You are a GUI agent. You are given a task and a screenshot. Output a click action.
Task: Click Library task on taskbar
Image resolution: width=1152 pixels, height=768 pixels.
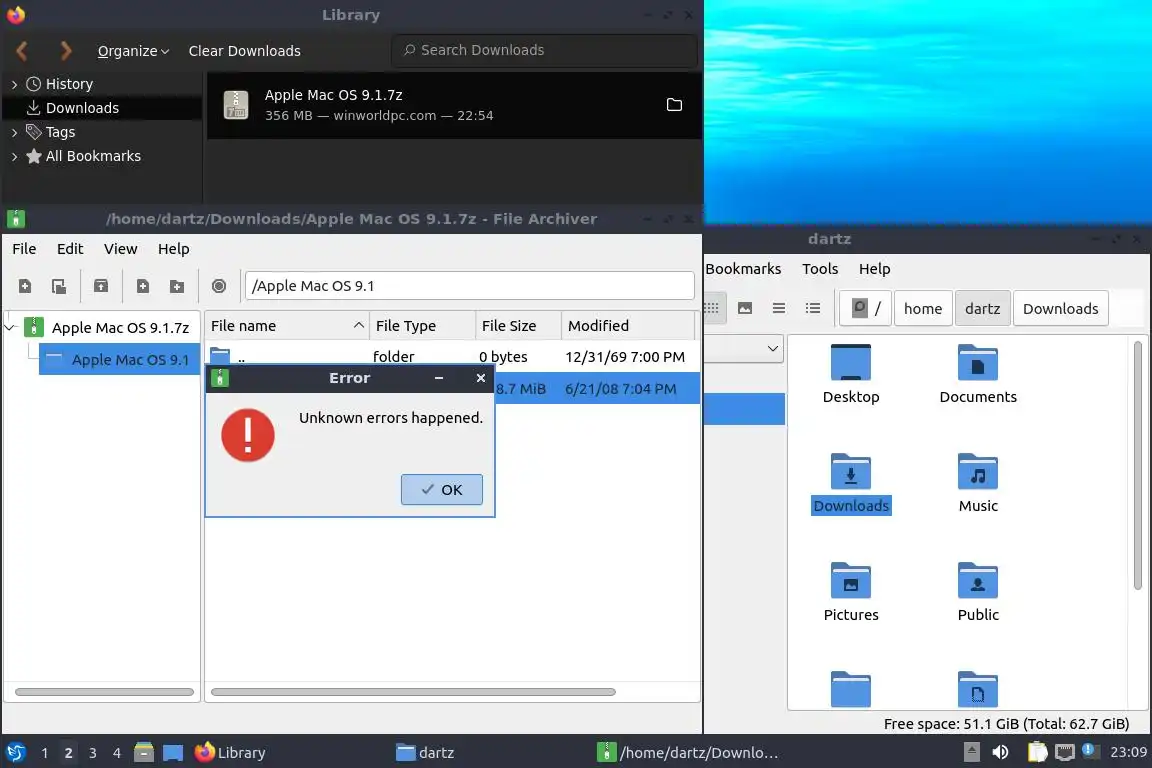tap(230, 753)
